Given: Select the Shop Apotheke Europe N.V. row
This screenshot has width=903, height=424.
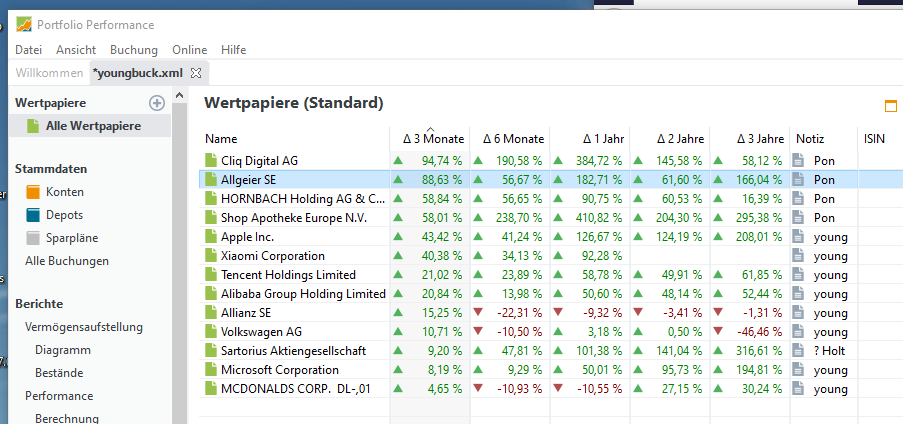Looking at the screenshot, I should 551,218.
